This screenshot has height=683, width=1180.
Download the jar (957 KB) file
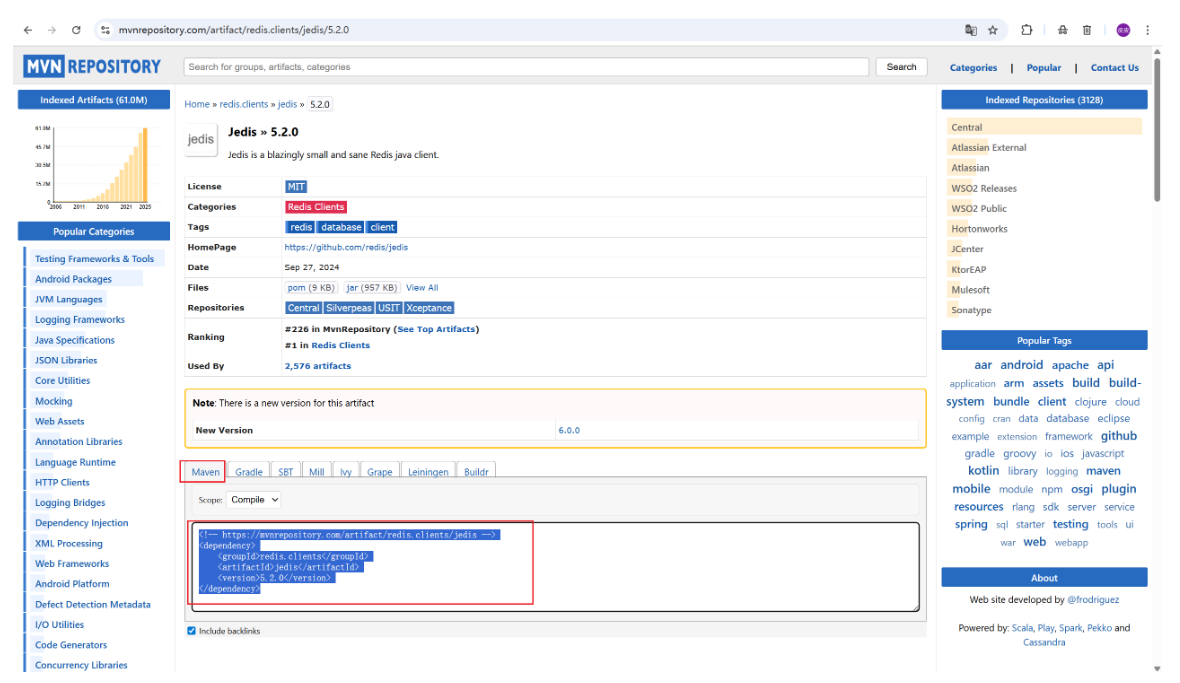(371, 287)
